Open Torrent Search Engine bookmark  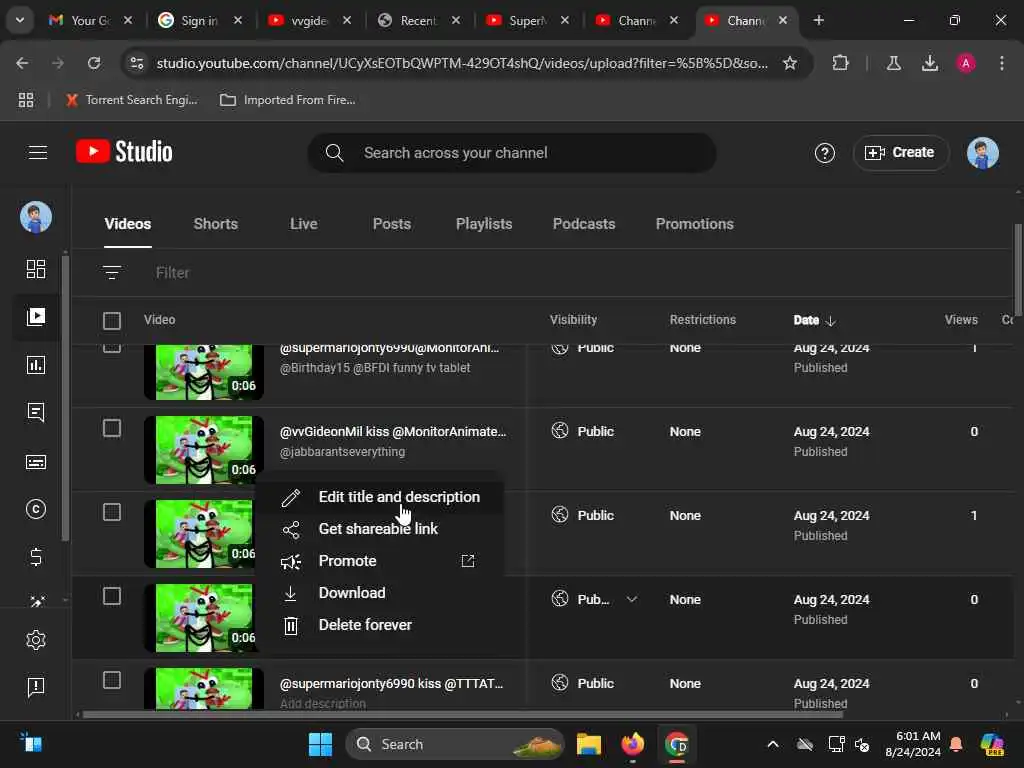132,100
